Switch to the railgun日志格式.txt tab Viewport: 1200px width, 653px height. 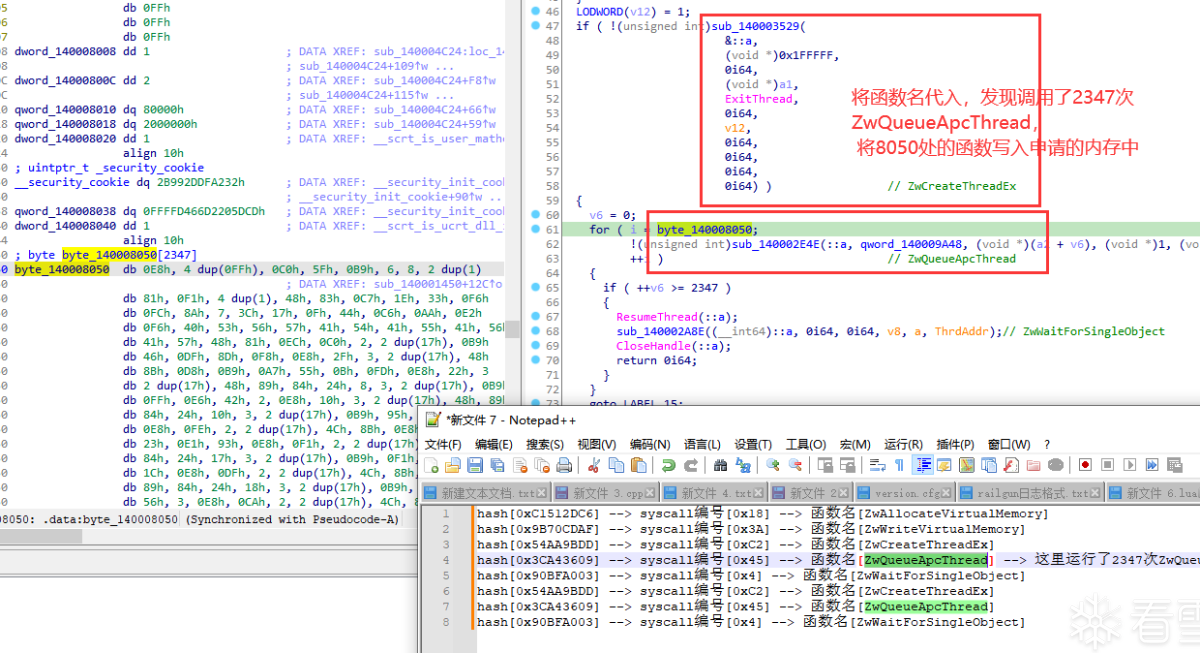tap(1029, 493)
